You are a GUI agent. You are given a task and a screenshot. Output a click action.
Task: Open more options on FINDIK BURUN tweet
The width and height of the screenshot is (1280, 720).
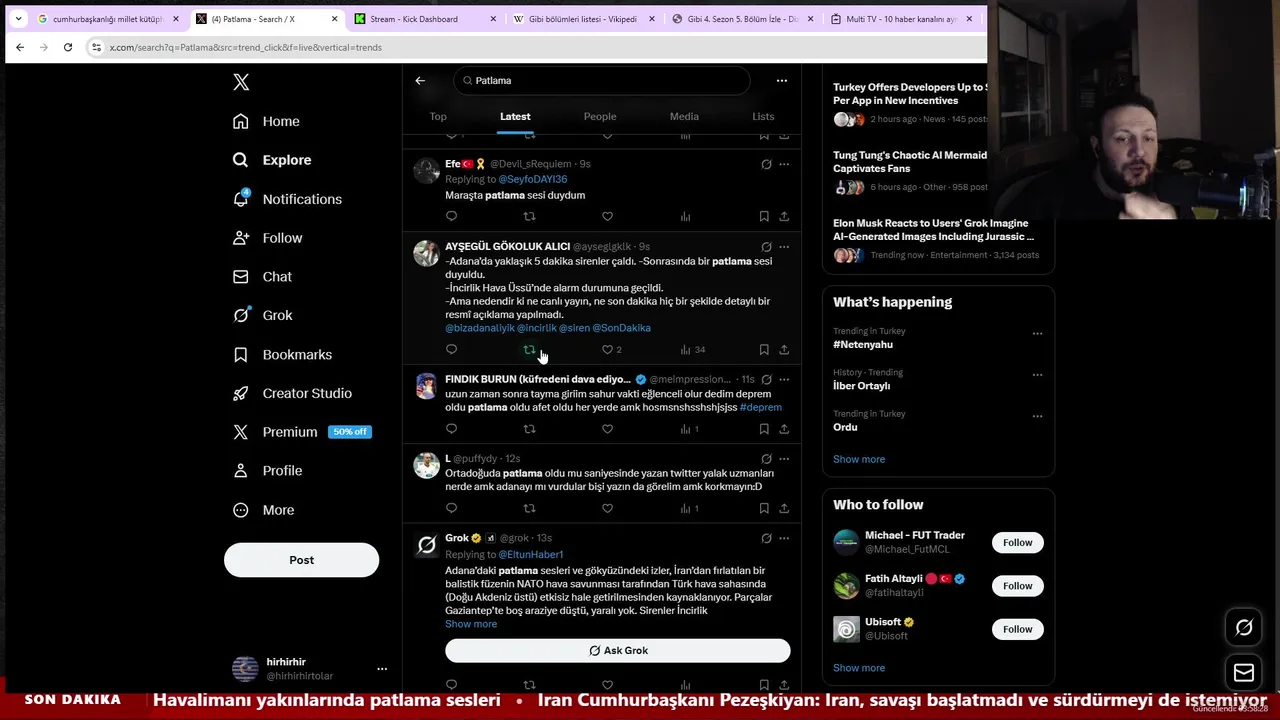click(x=784, y=380)
